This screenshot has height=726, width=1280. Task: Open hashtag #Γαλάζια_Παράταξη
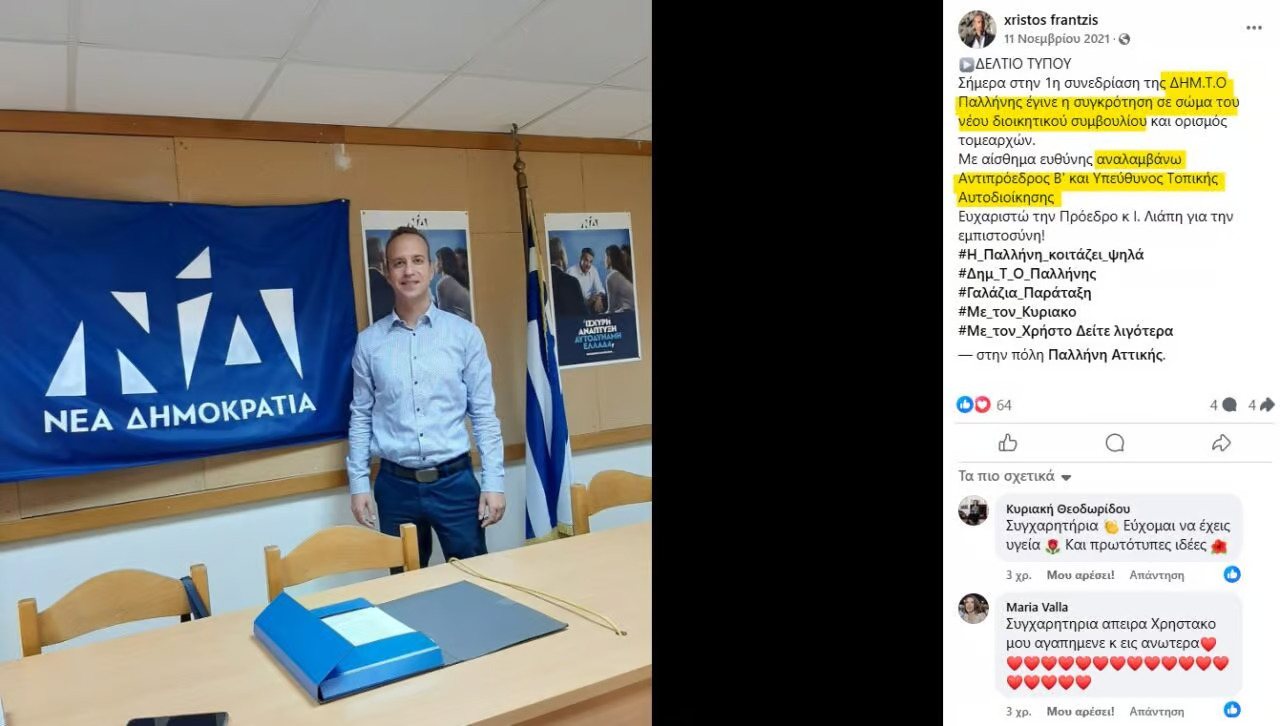(x=1025, y=293)
